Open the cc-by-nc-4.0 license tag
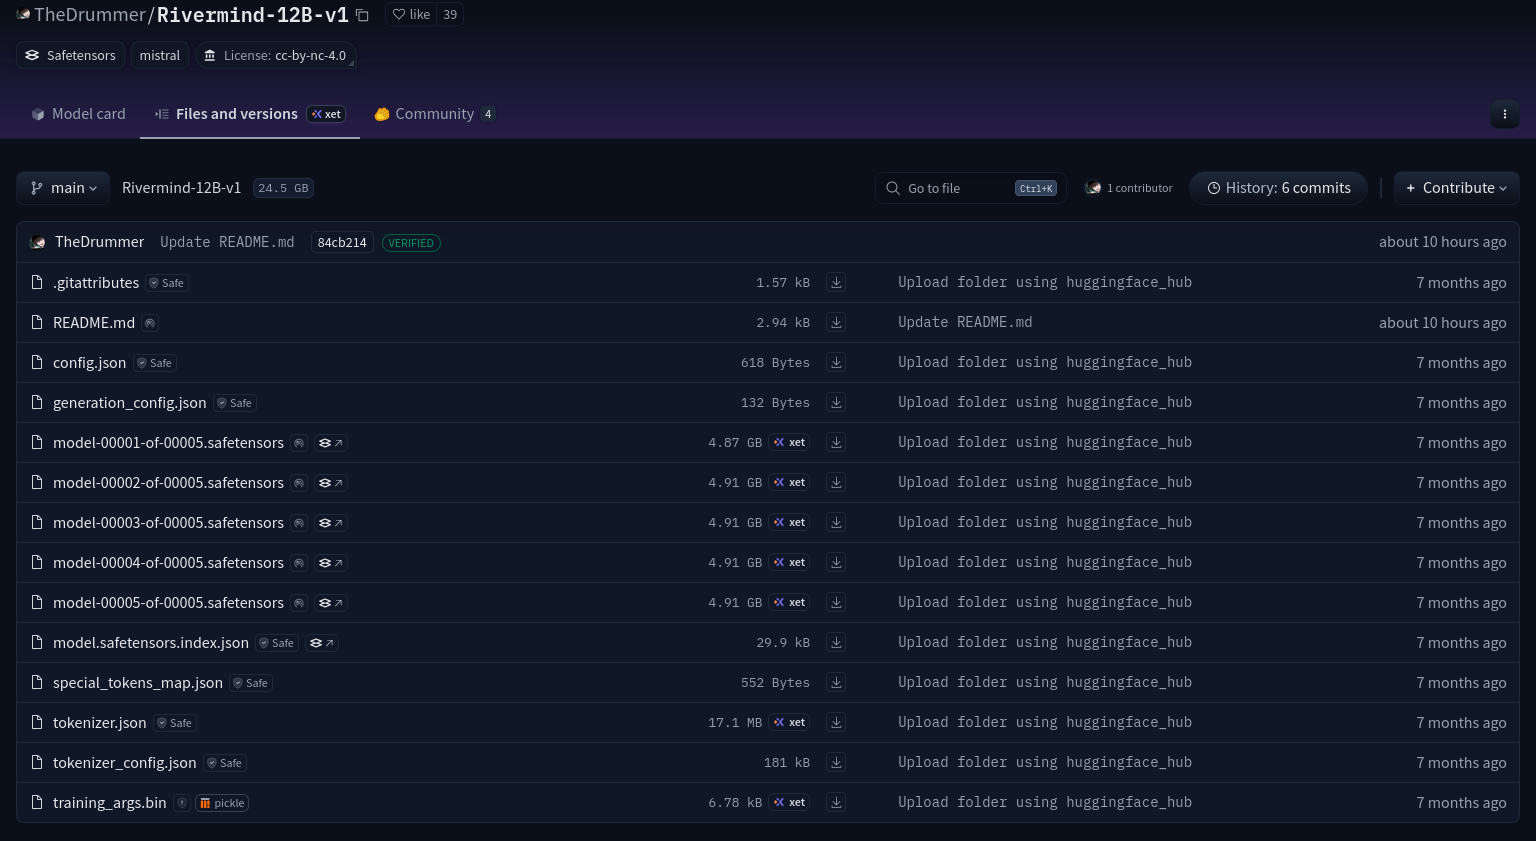This screenshot has width=1536, height=841. pos(276,56)
